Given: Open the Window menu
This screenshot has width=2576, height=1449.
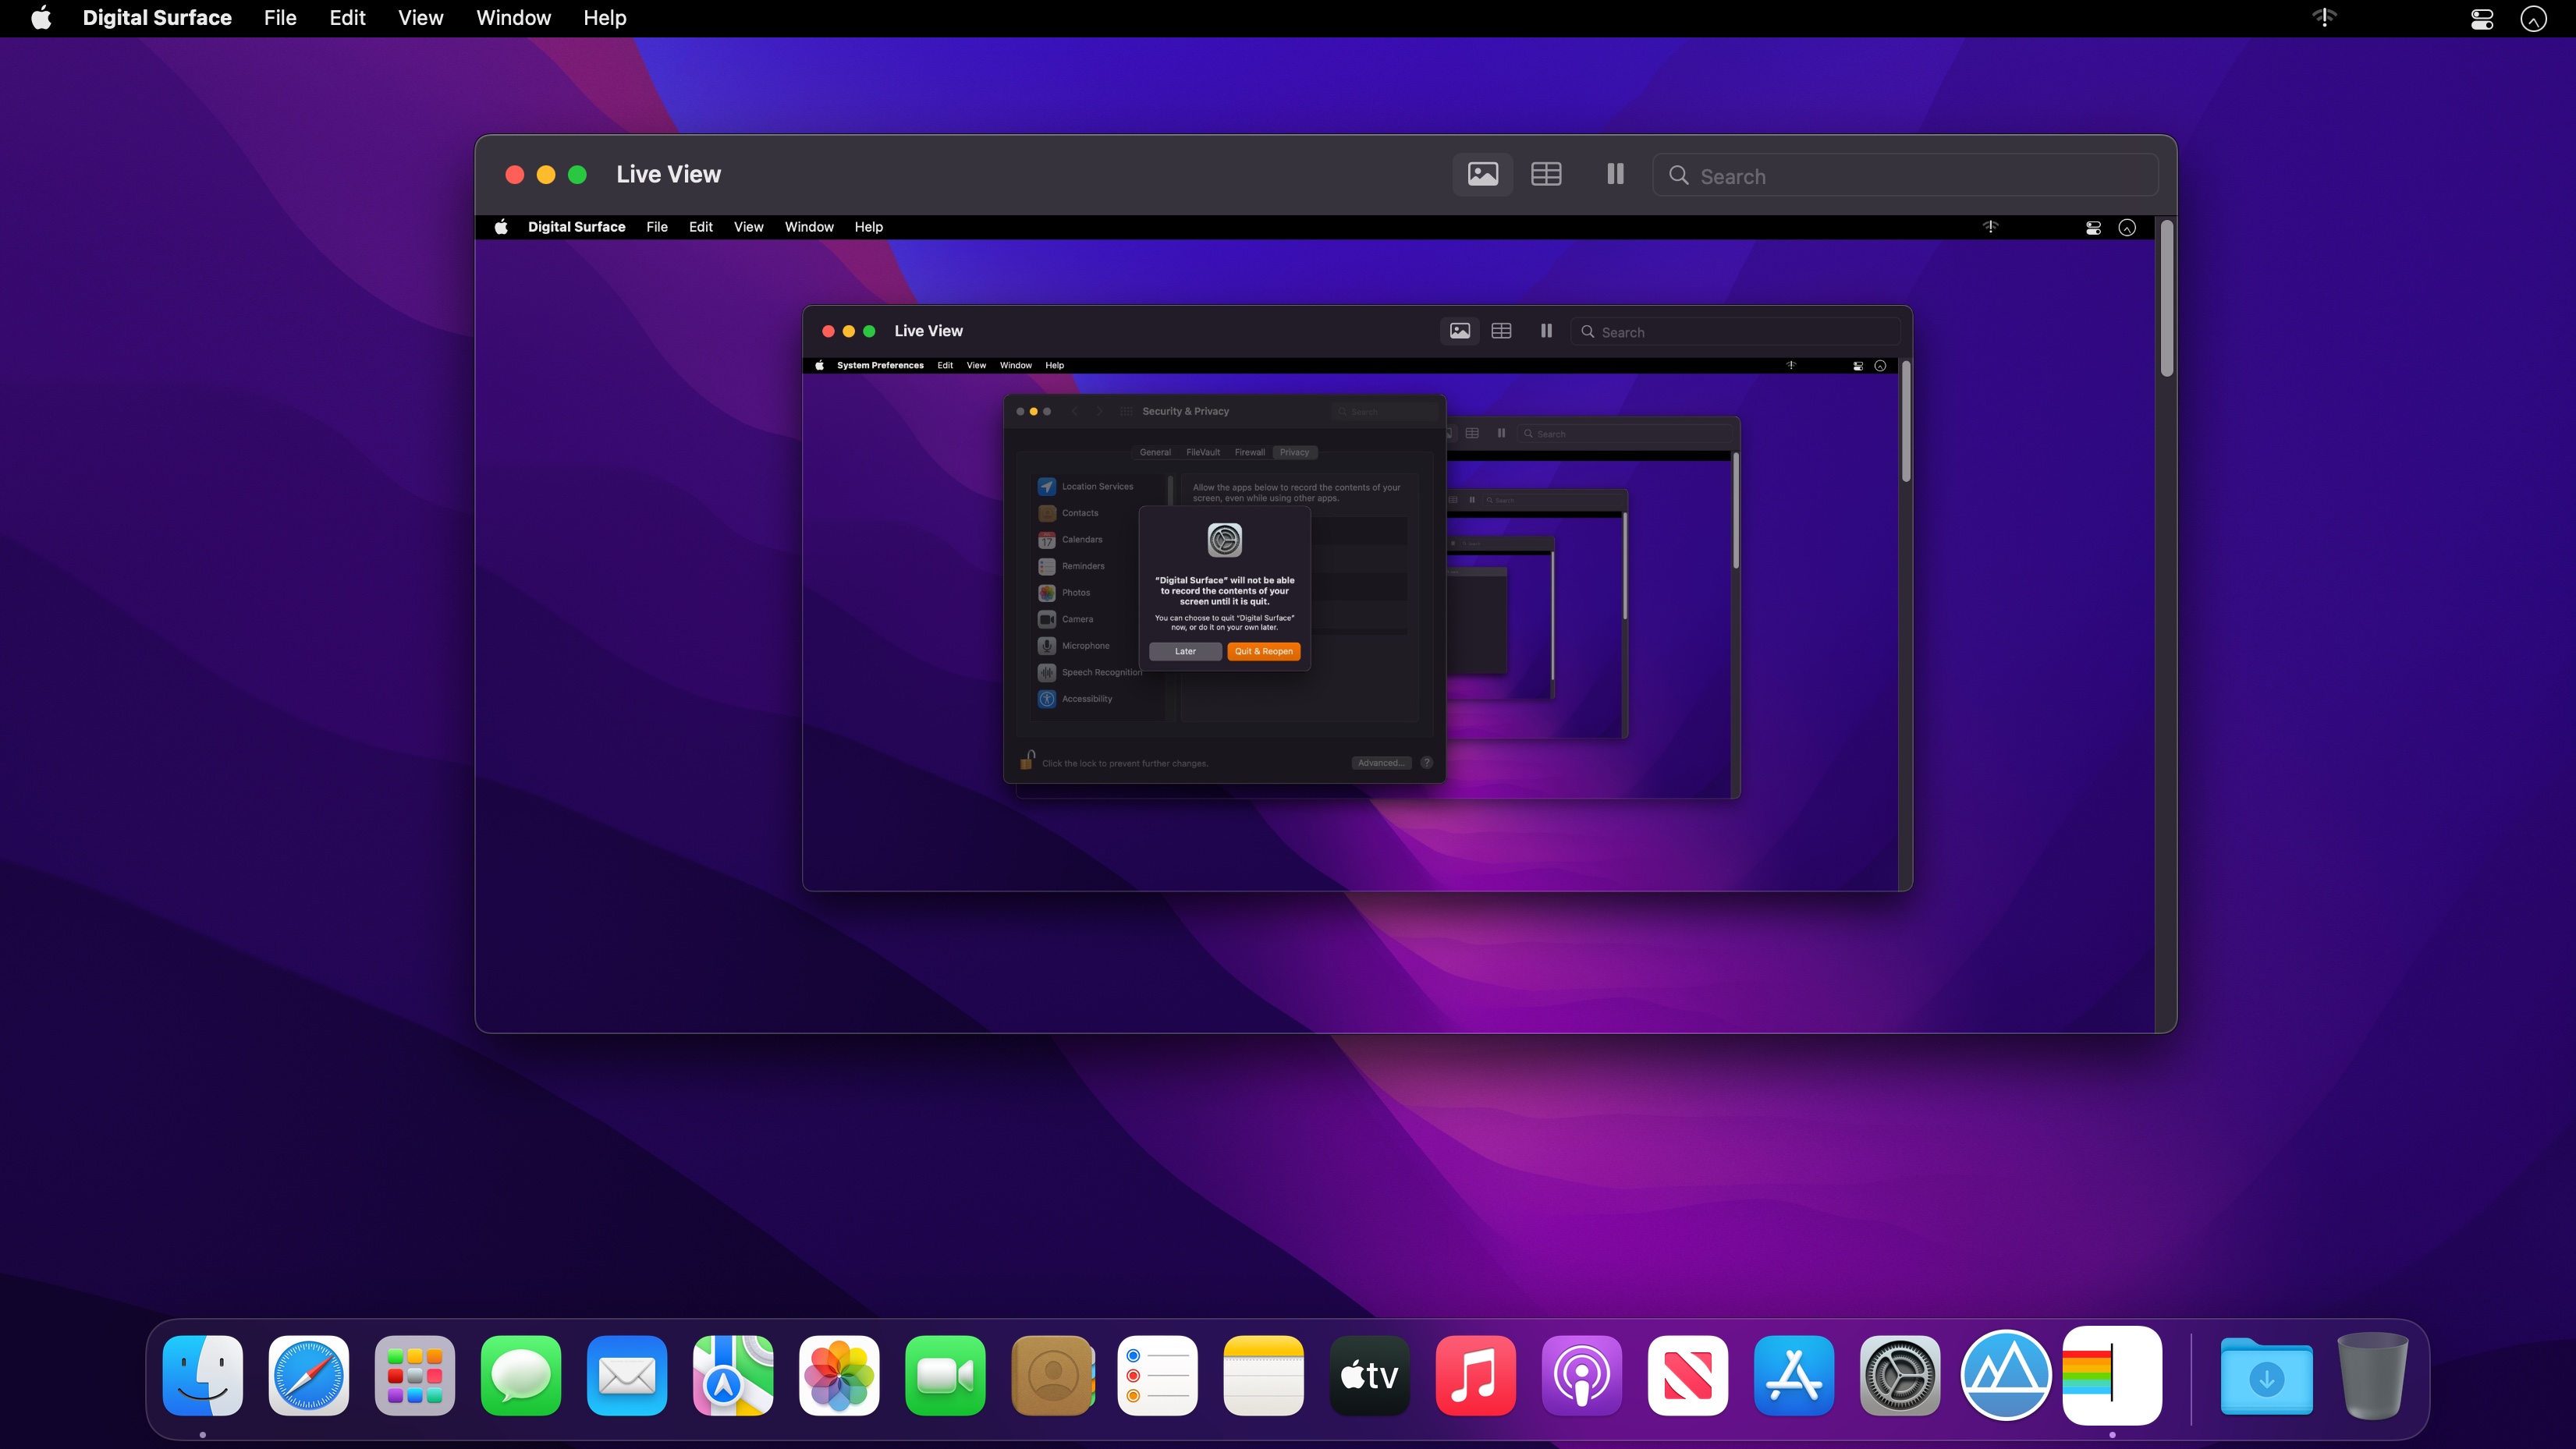Looking at the screenshot, I should pyautogui.click(x=513, y=18).
